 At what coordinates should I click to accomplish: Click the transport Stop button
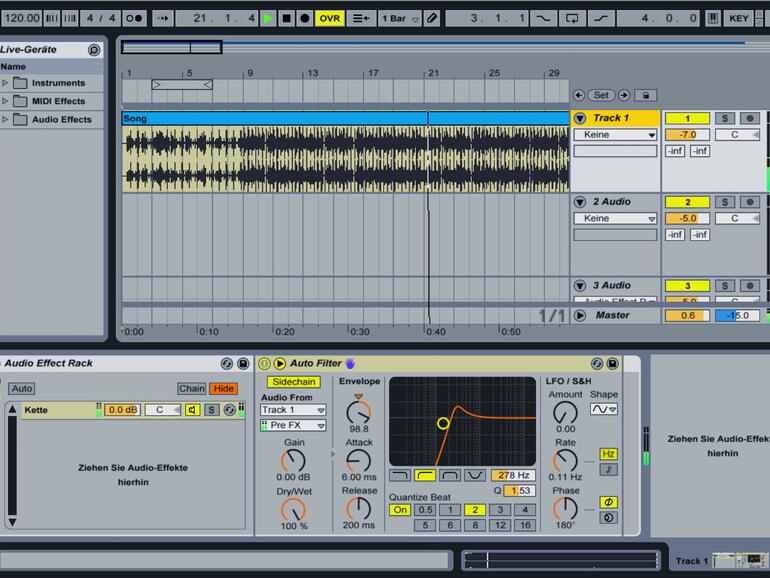pos(286,18)
